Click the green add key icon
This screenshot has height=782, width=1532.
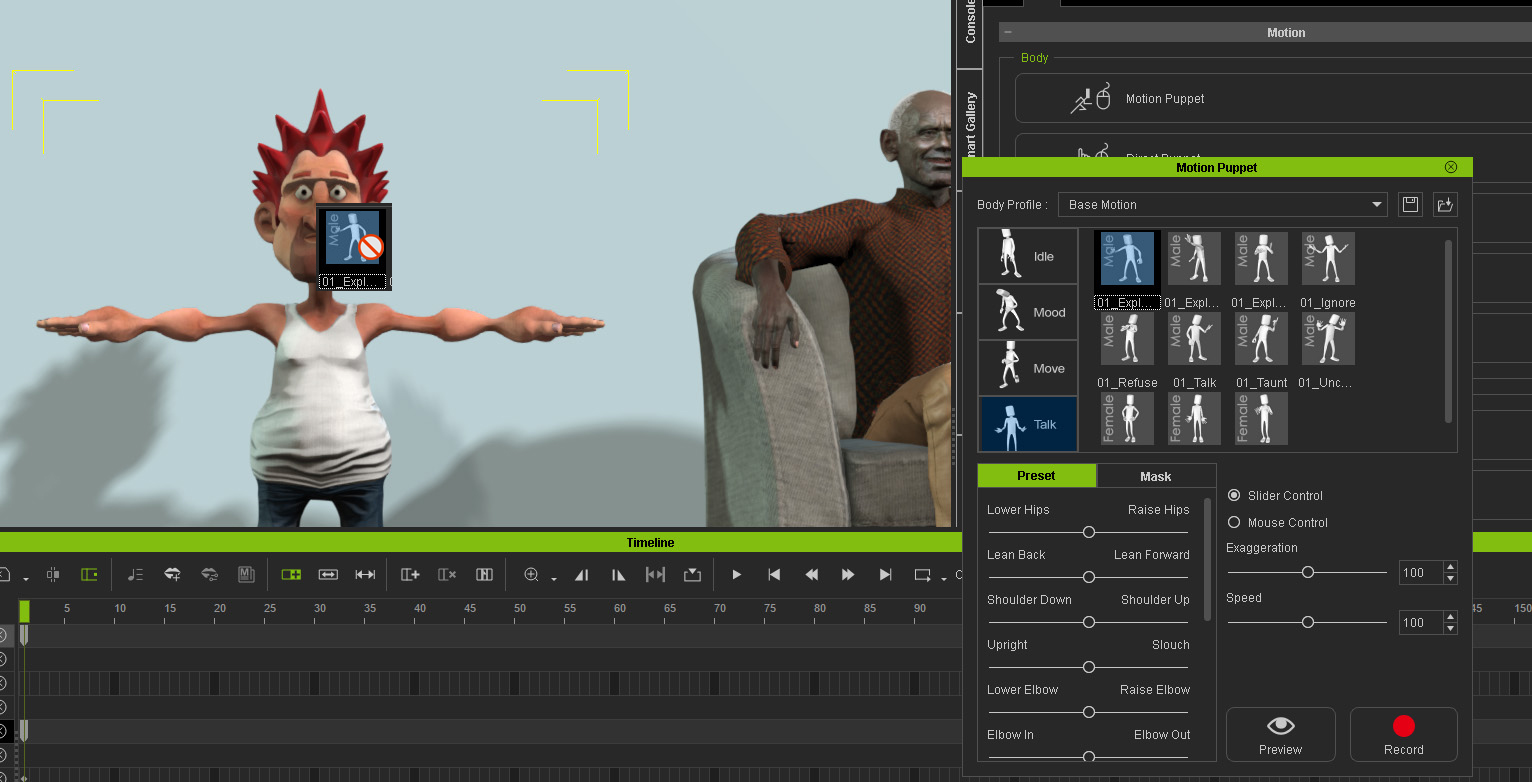pos(291,575)
